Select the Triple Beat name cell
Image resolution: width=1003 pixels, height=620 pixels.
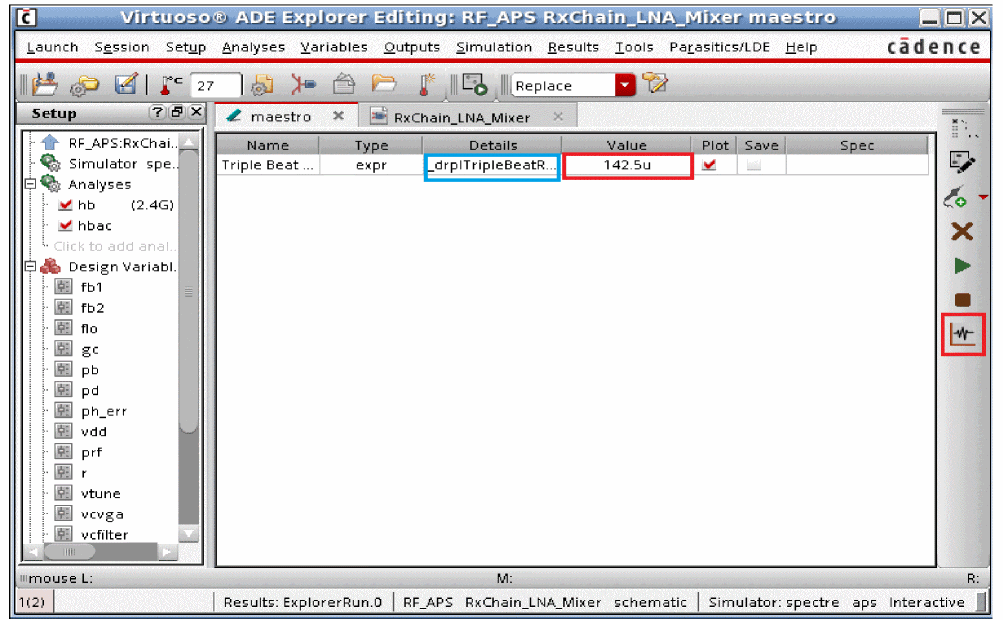tap(267, 165)
